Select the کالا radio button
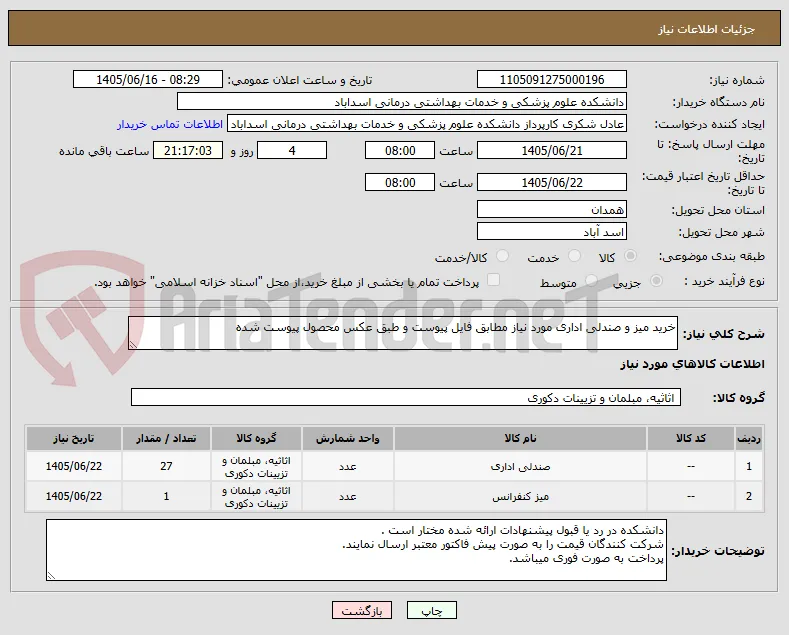 pyautogui.click(x=629, y=256)
